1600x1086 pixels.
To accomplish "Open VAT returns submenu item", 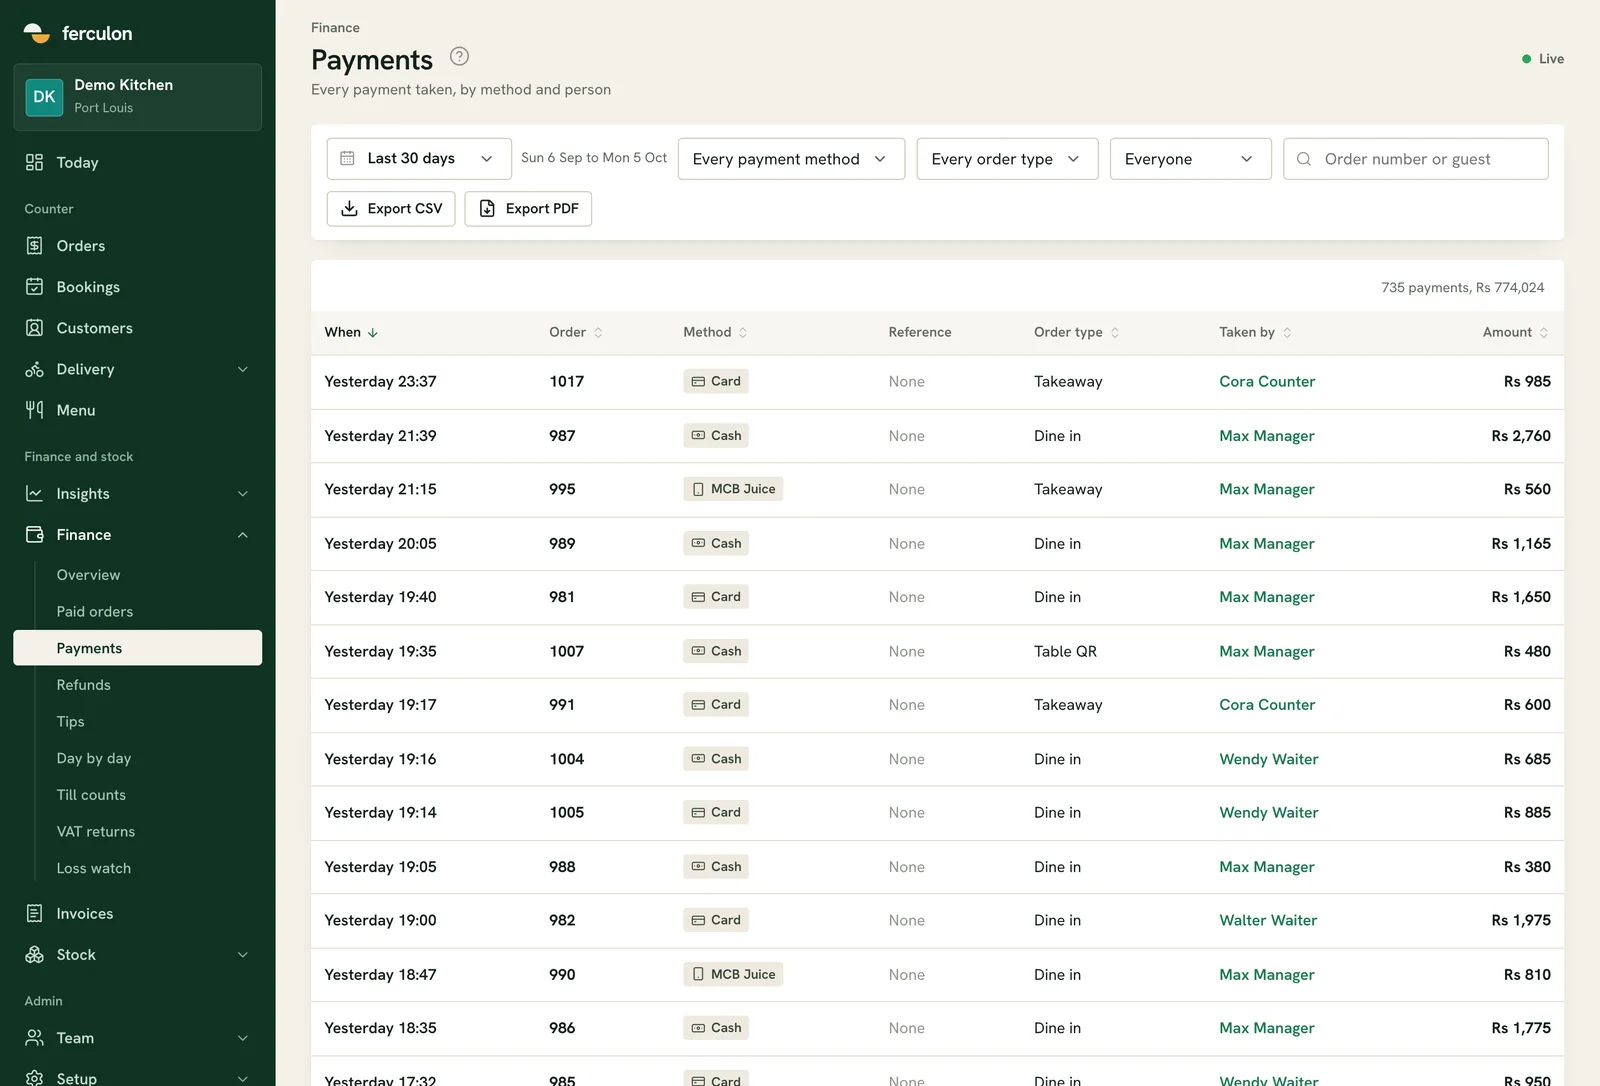I will pos(95,832).
